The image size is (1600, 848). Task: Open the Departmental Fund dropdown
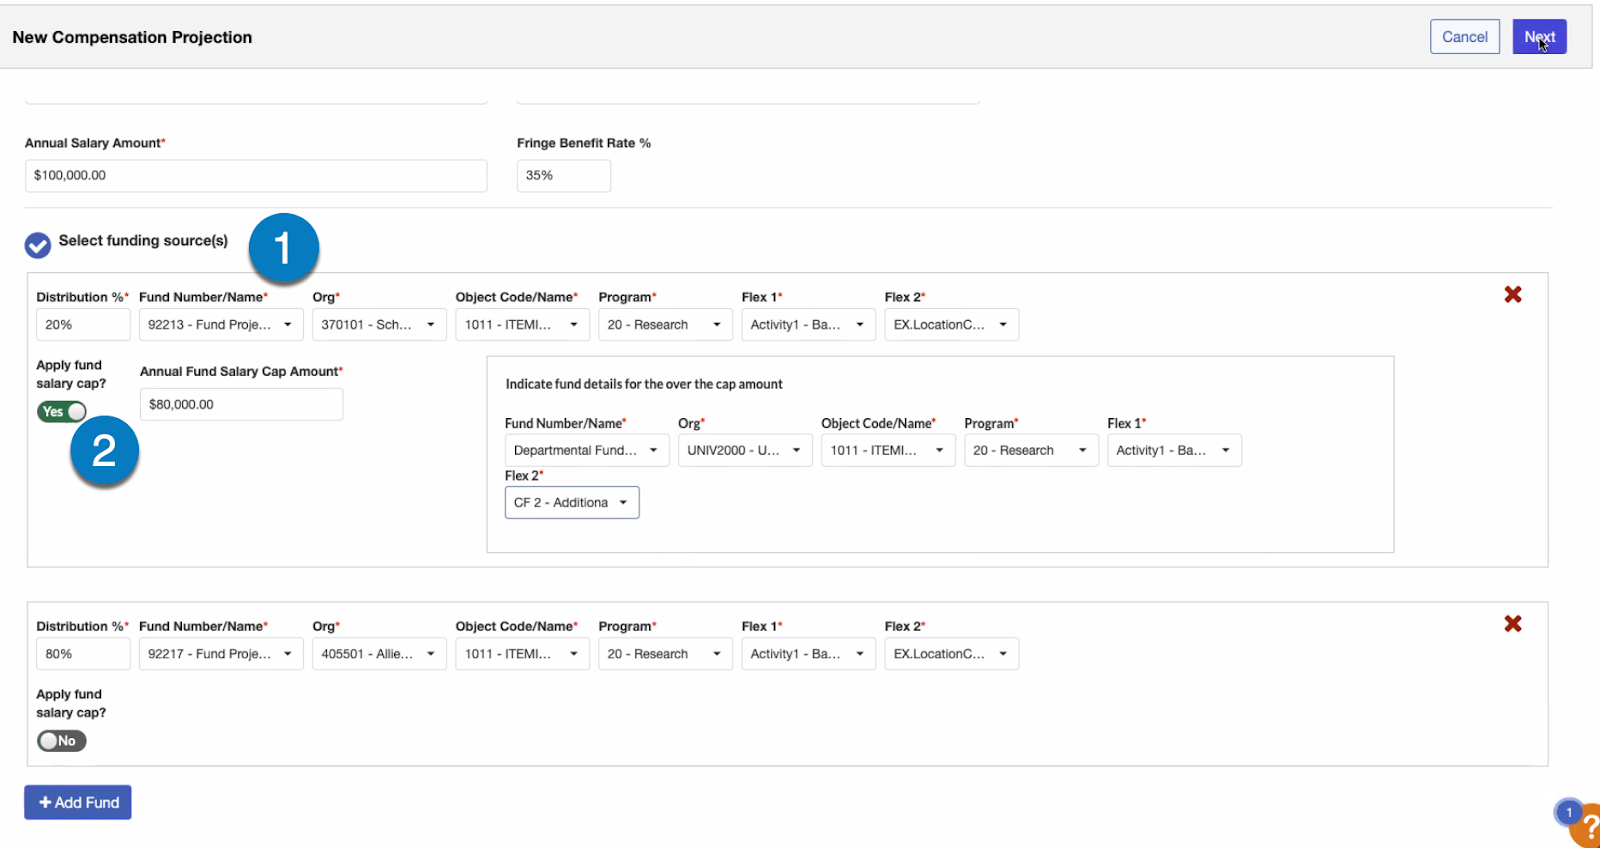pos(586,451)
